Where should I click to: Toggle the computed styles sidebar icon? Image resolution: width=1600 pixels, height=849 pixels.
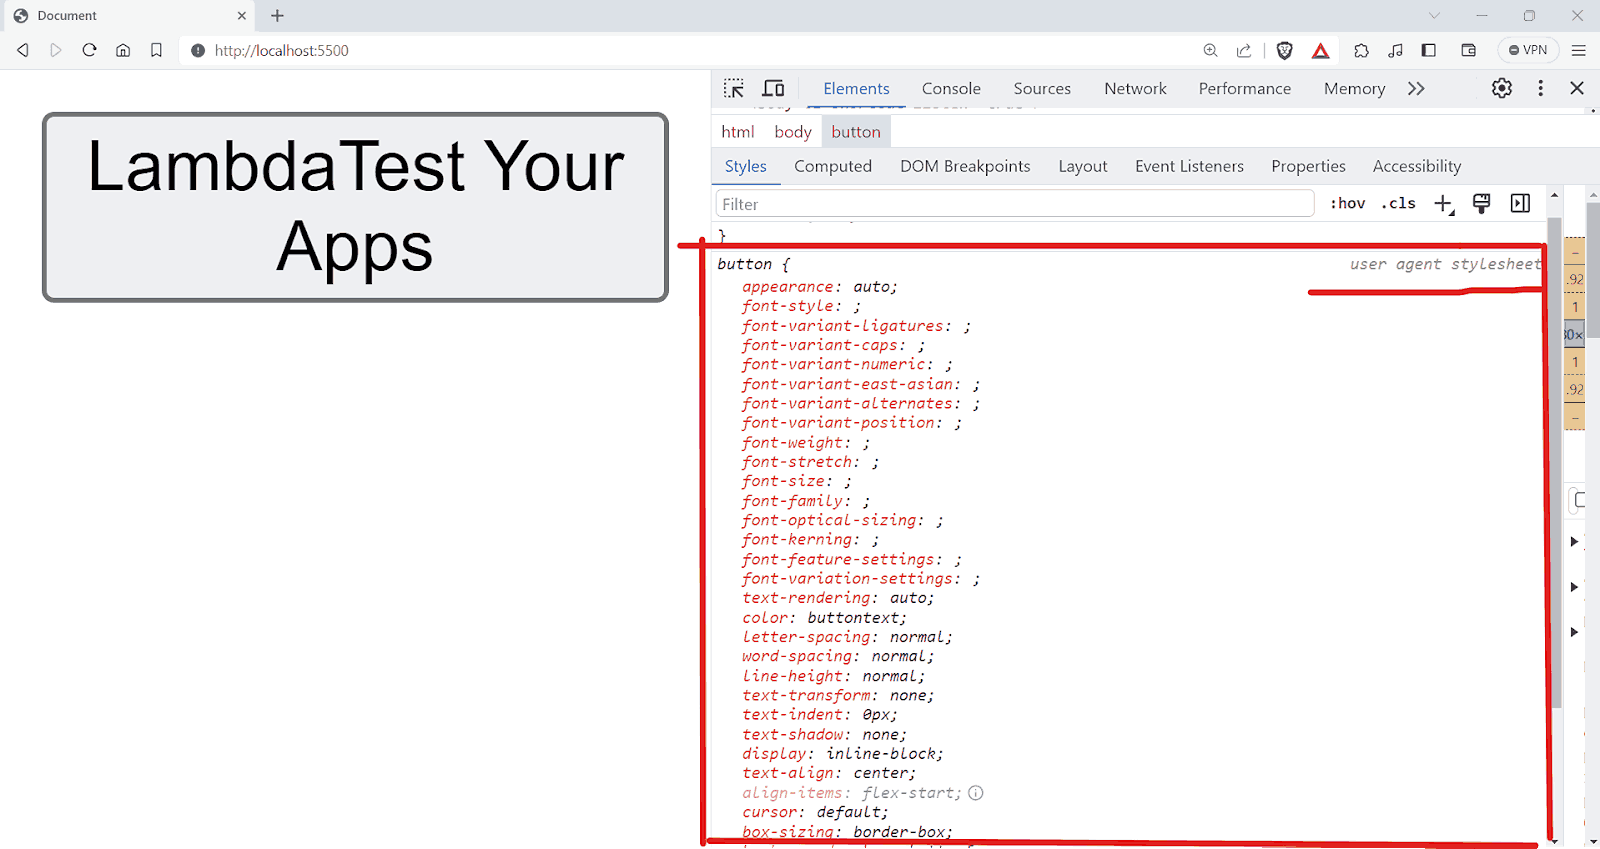click(1520, 204)
